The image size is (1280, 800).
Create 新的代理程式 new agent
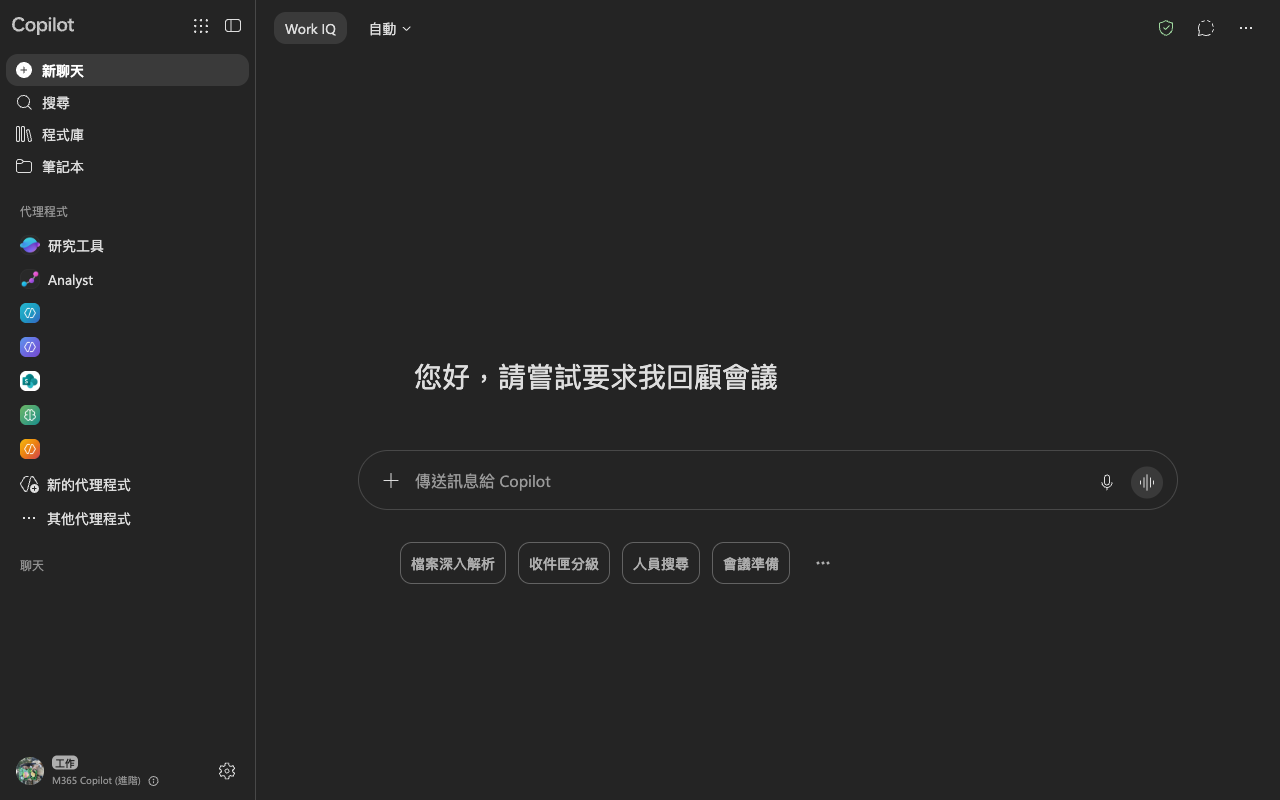point(127,484)
